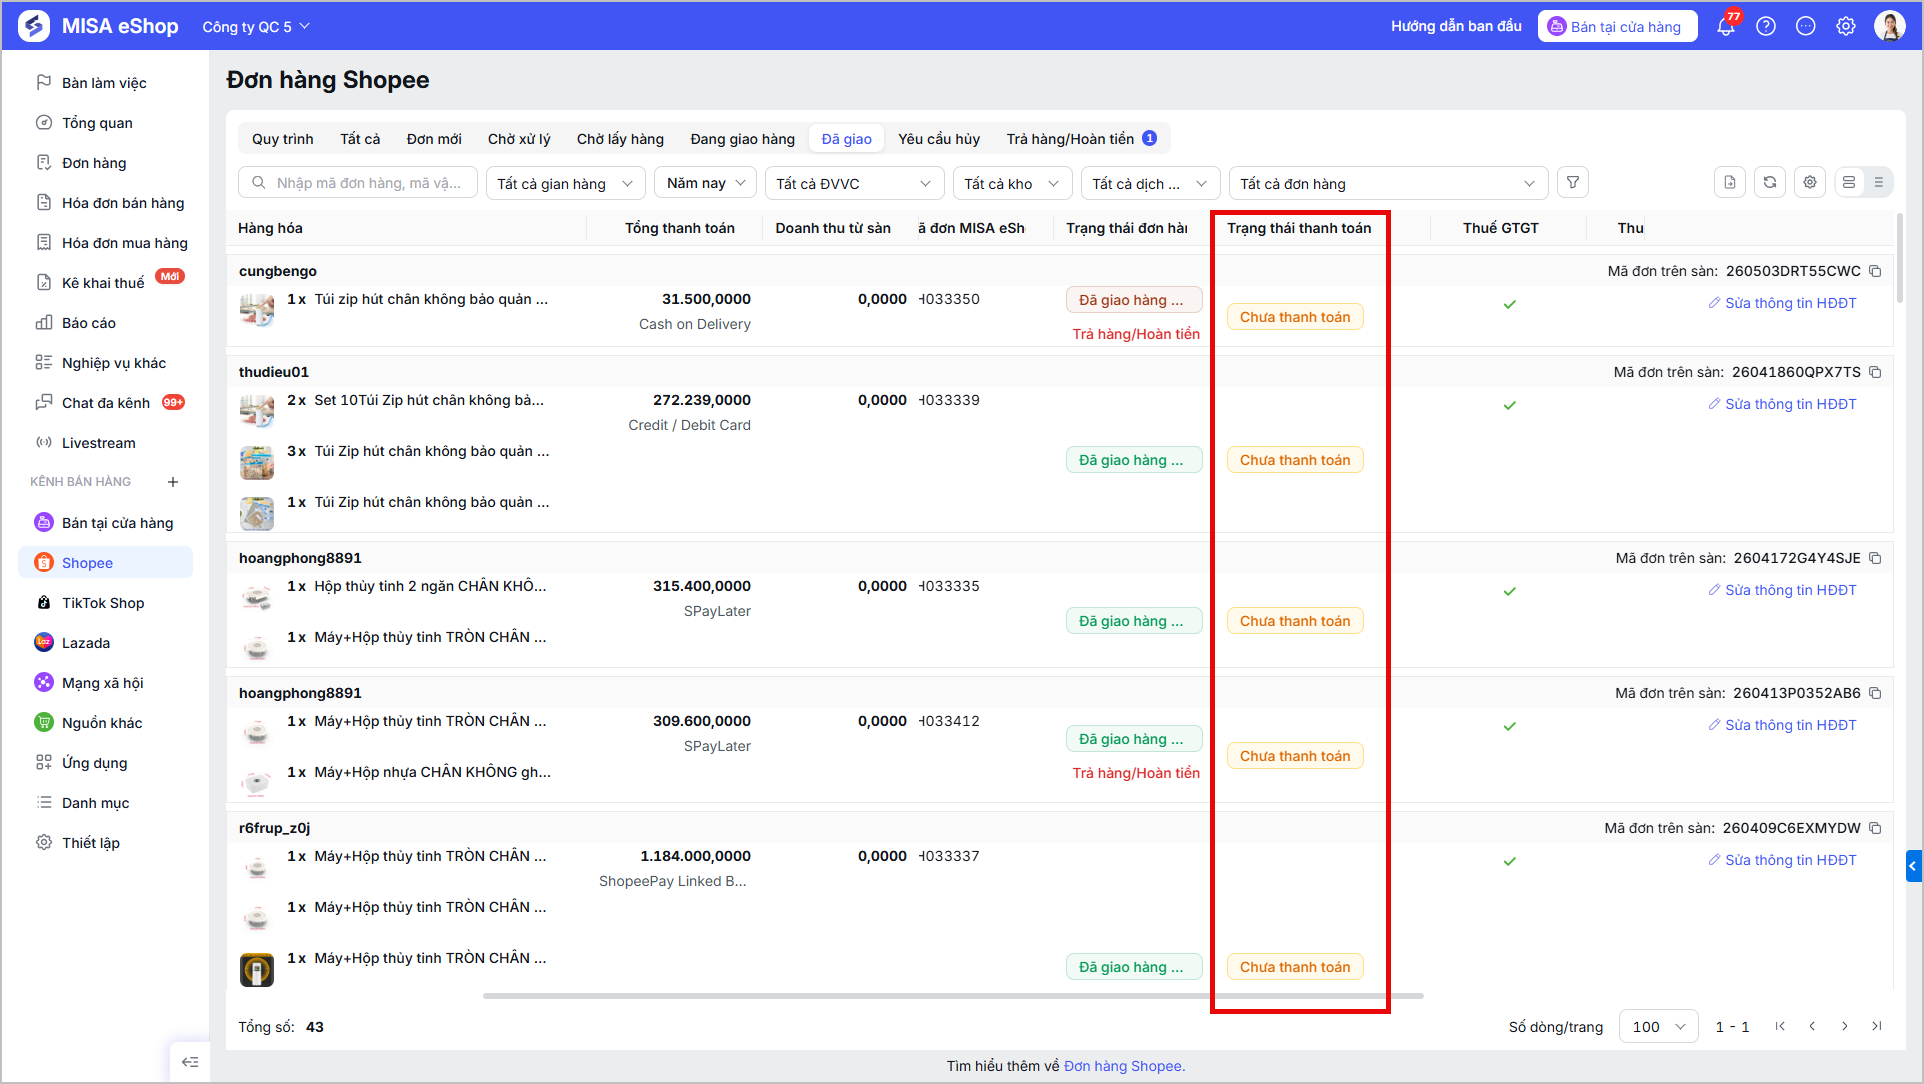Change rows per page from 100

pyautogui.click(x=1658, y=1026)
